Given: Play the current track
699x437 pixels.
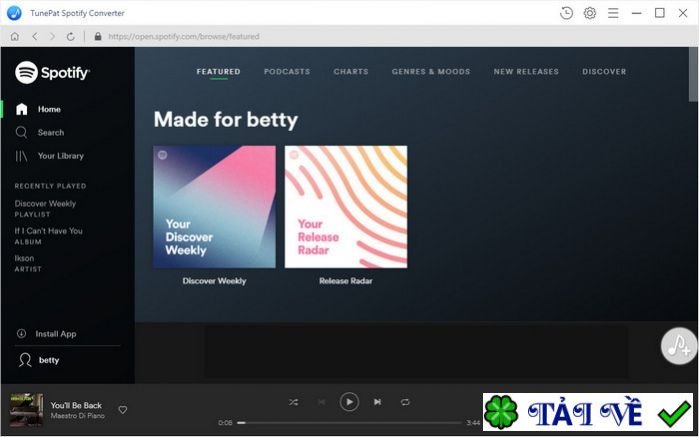Looking at the screenshot, I should pyautogui.click(x=349, y=402).
